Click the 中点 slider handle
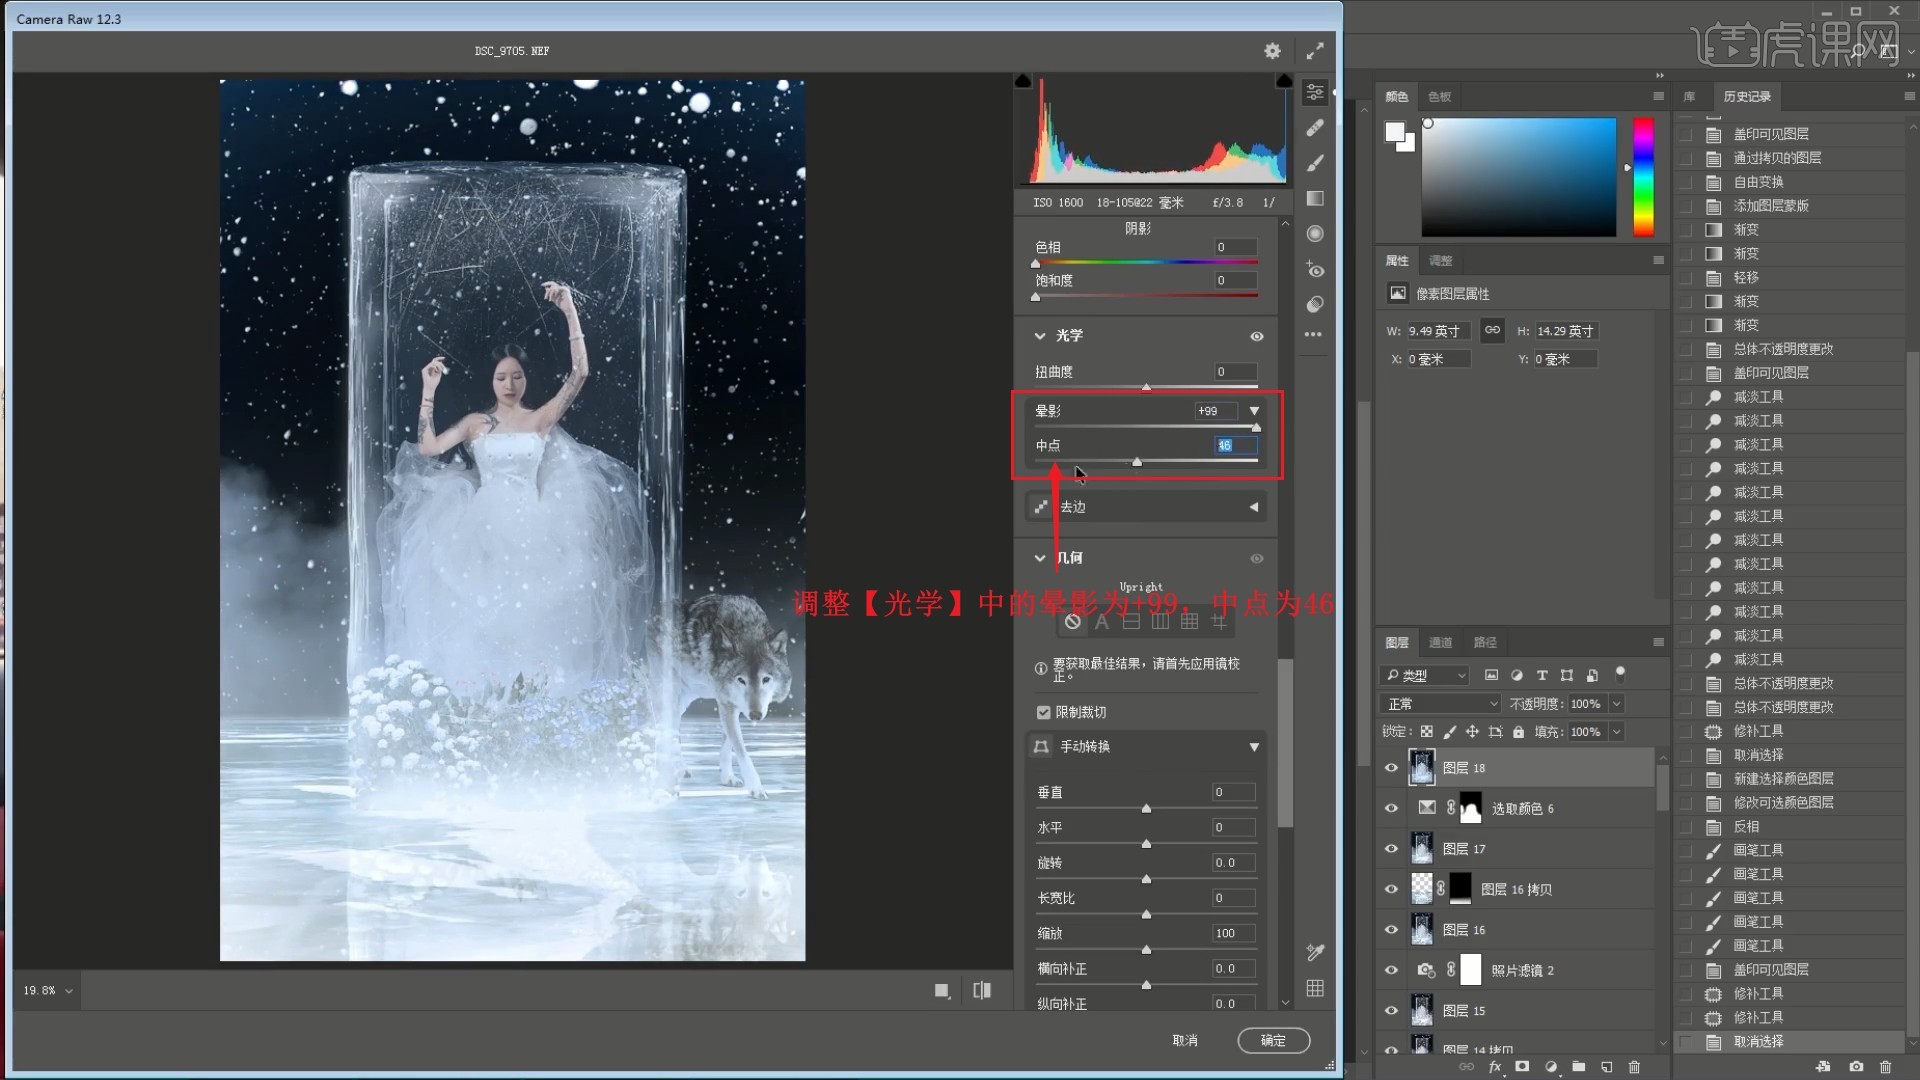This screenshot has height=1080, width=1920. coord(1137,462)
